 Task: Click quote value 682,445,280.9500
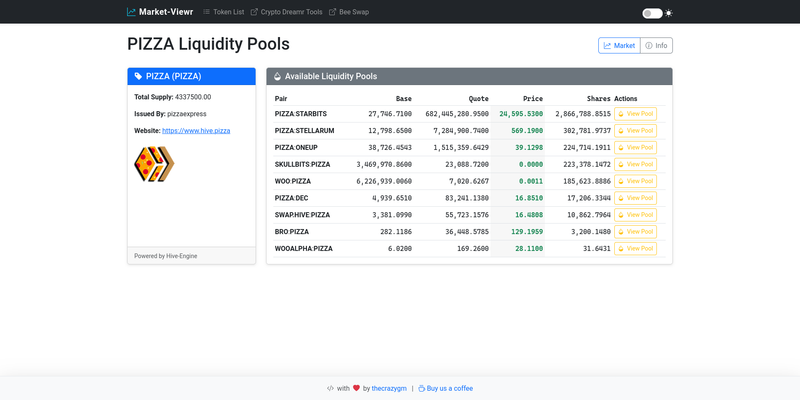tap(457, 114)
